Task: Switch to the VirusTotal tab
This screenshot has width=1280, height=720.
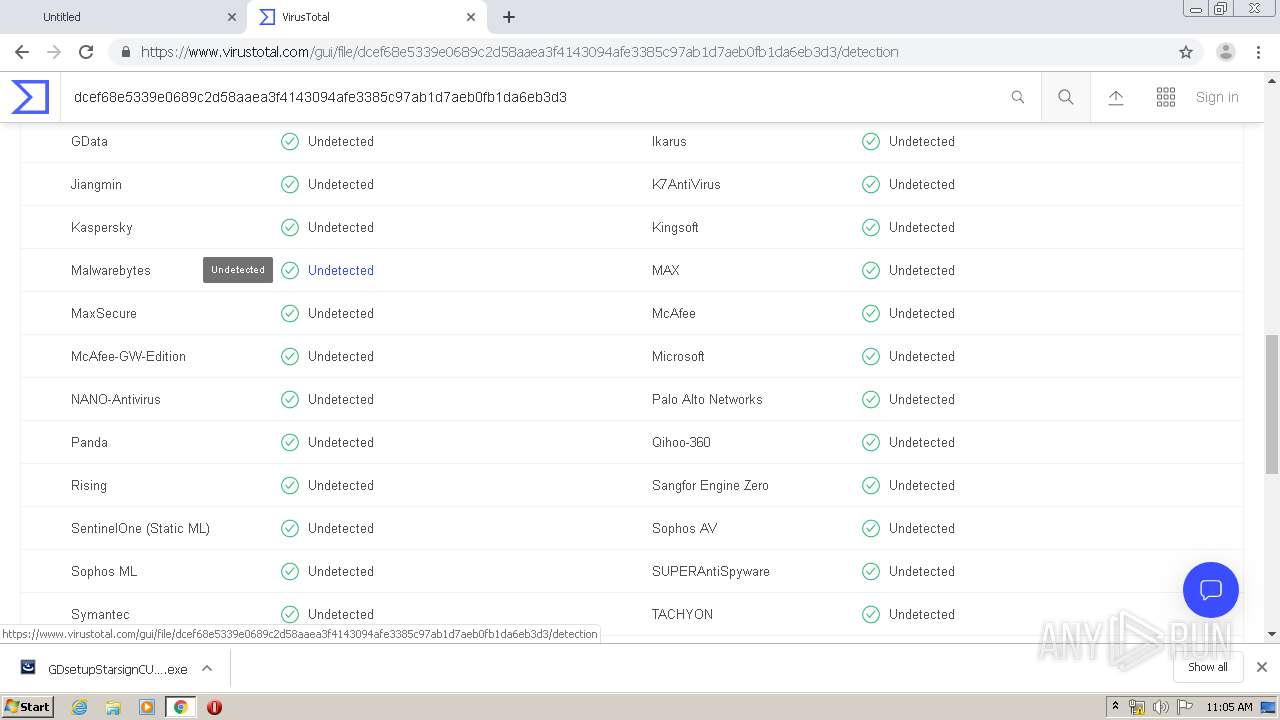Action: tap(365, 17)
